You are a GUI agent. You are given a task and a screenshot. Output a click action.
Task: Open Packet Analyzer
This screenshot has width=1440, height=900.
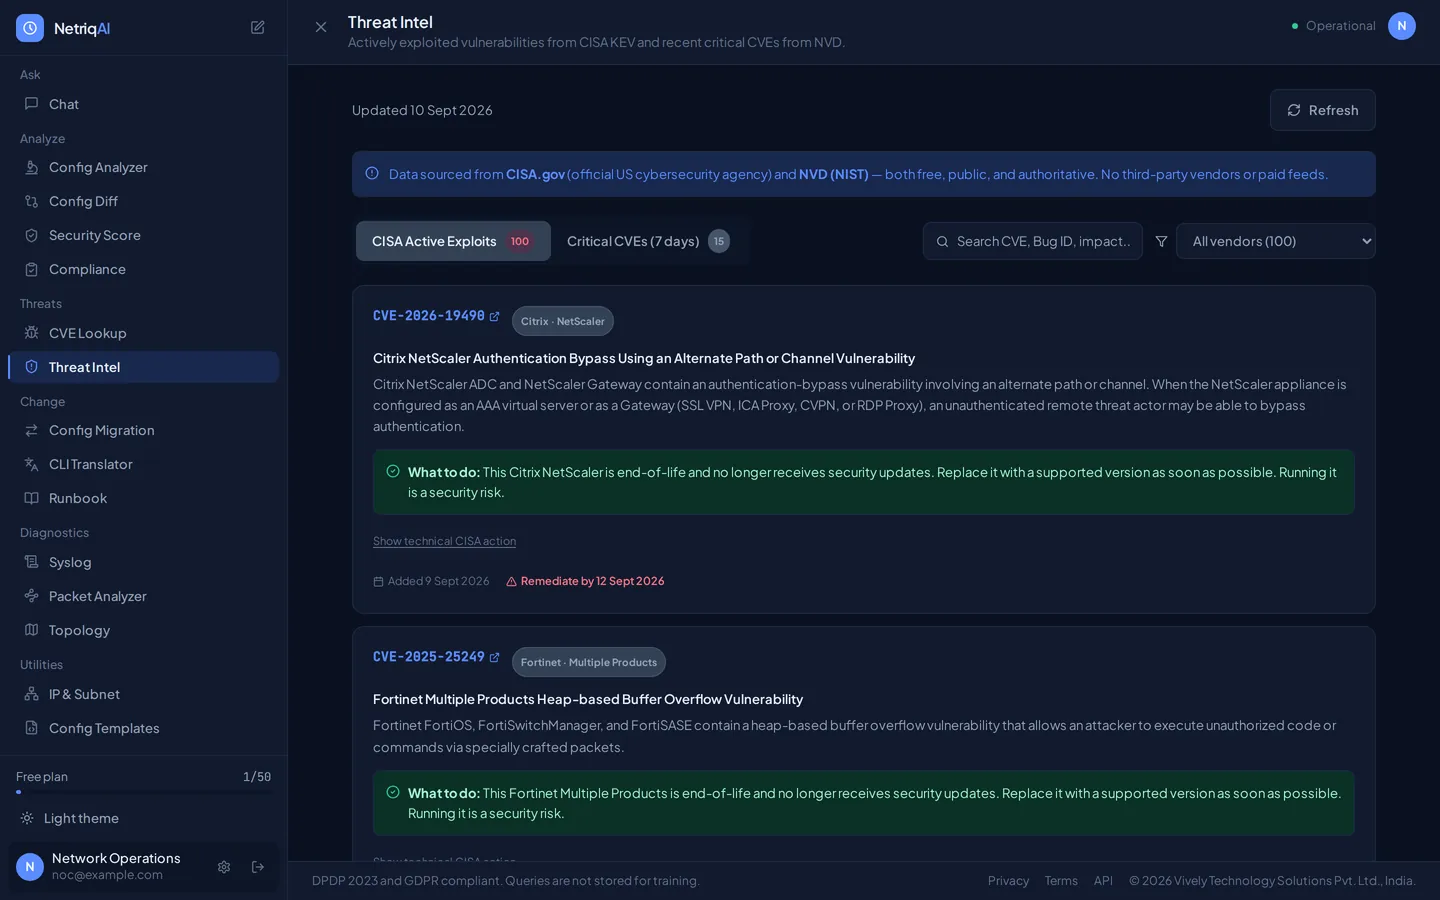pyautogui.click(x=143, y=596)
